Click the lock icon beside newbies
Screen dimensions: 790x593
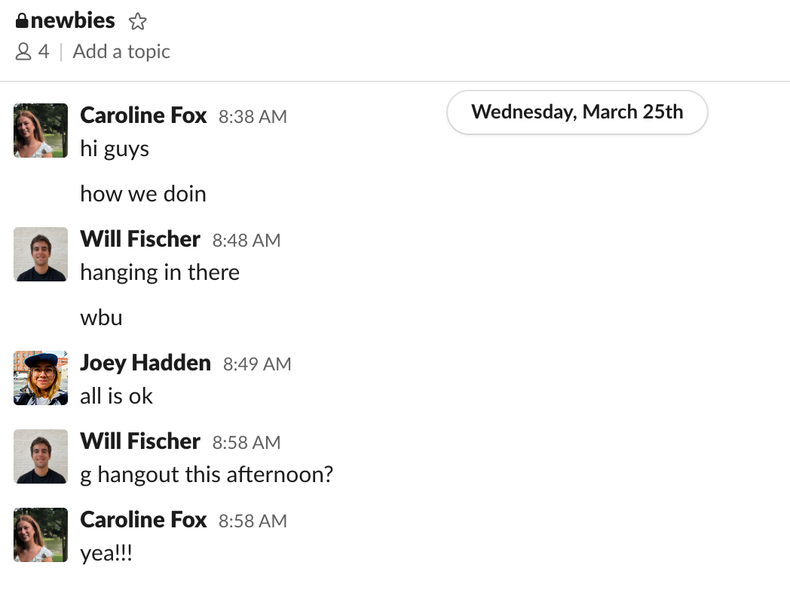point(22,21)
